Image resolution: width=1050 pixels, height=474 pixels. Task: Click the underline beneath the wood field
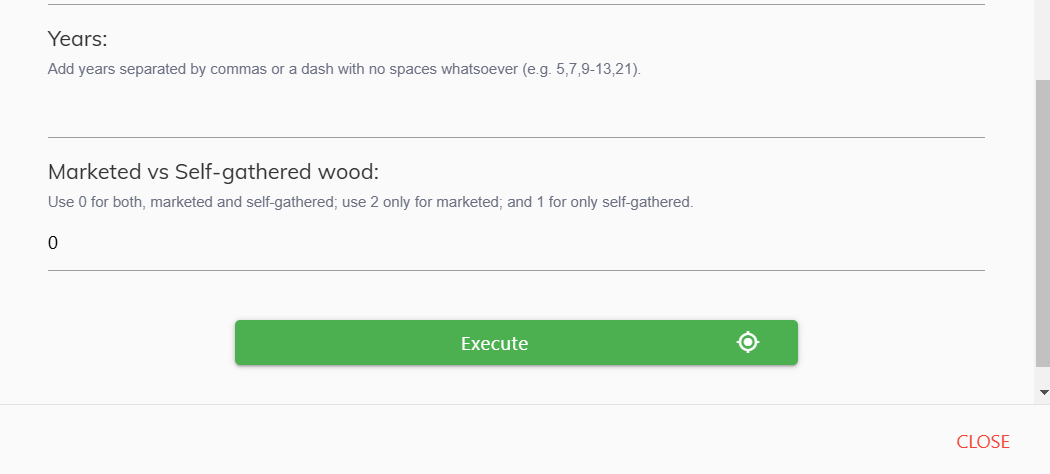point(516,270)
